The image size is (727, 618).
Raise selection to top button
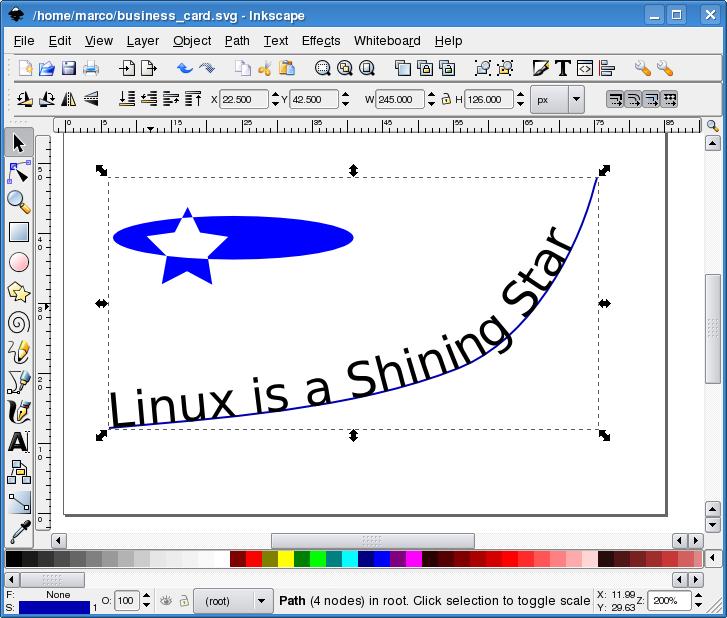[193, 99]
